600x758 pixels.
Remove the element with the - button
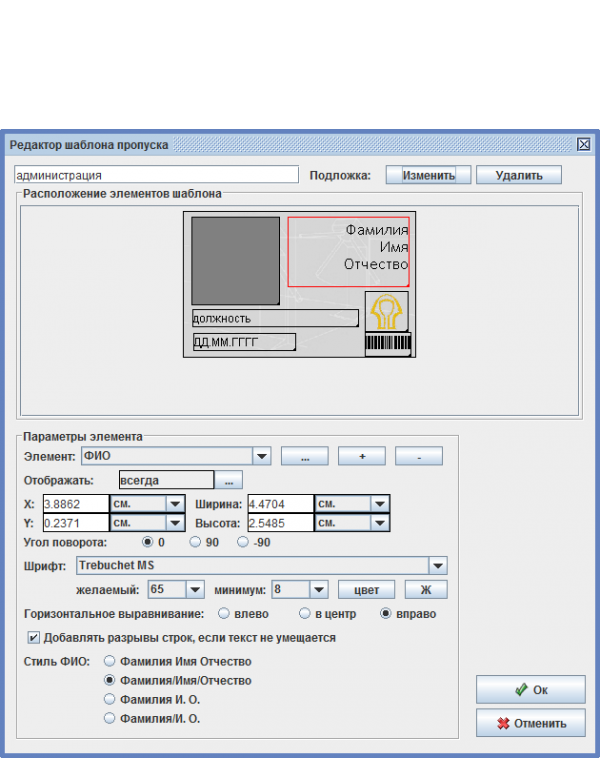click(419, 456)
